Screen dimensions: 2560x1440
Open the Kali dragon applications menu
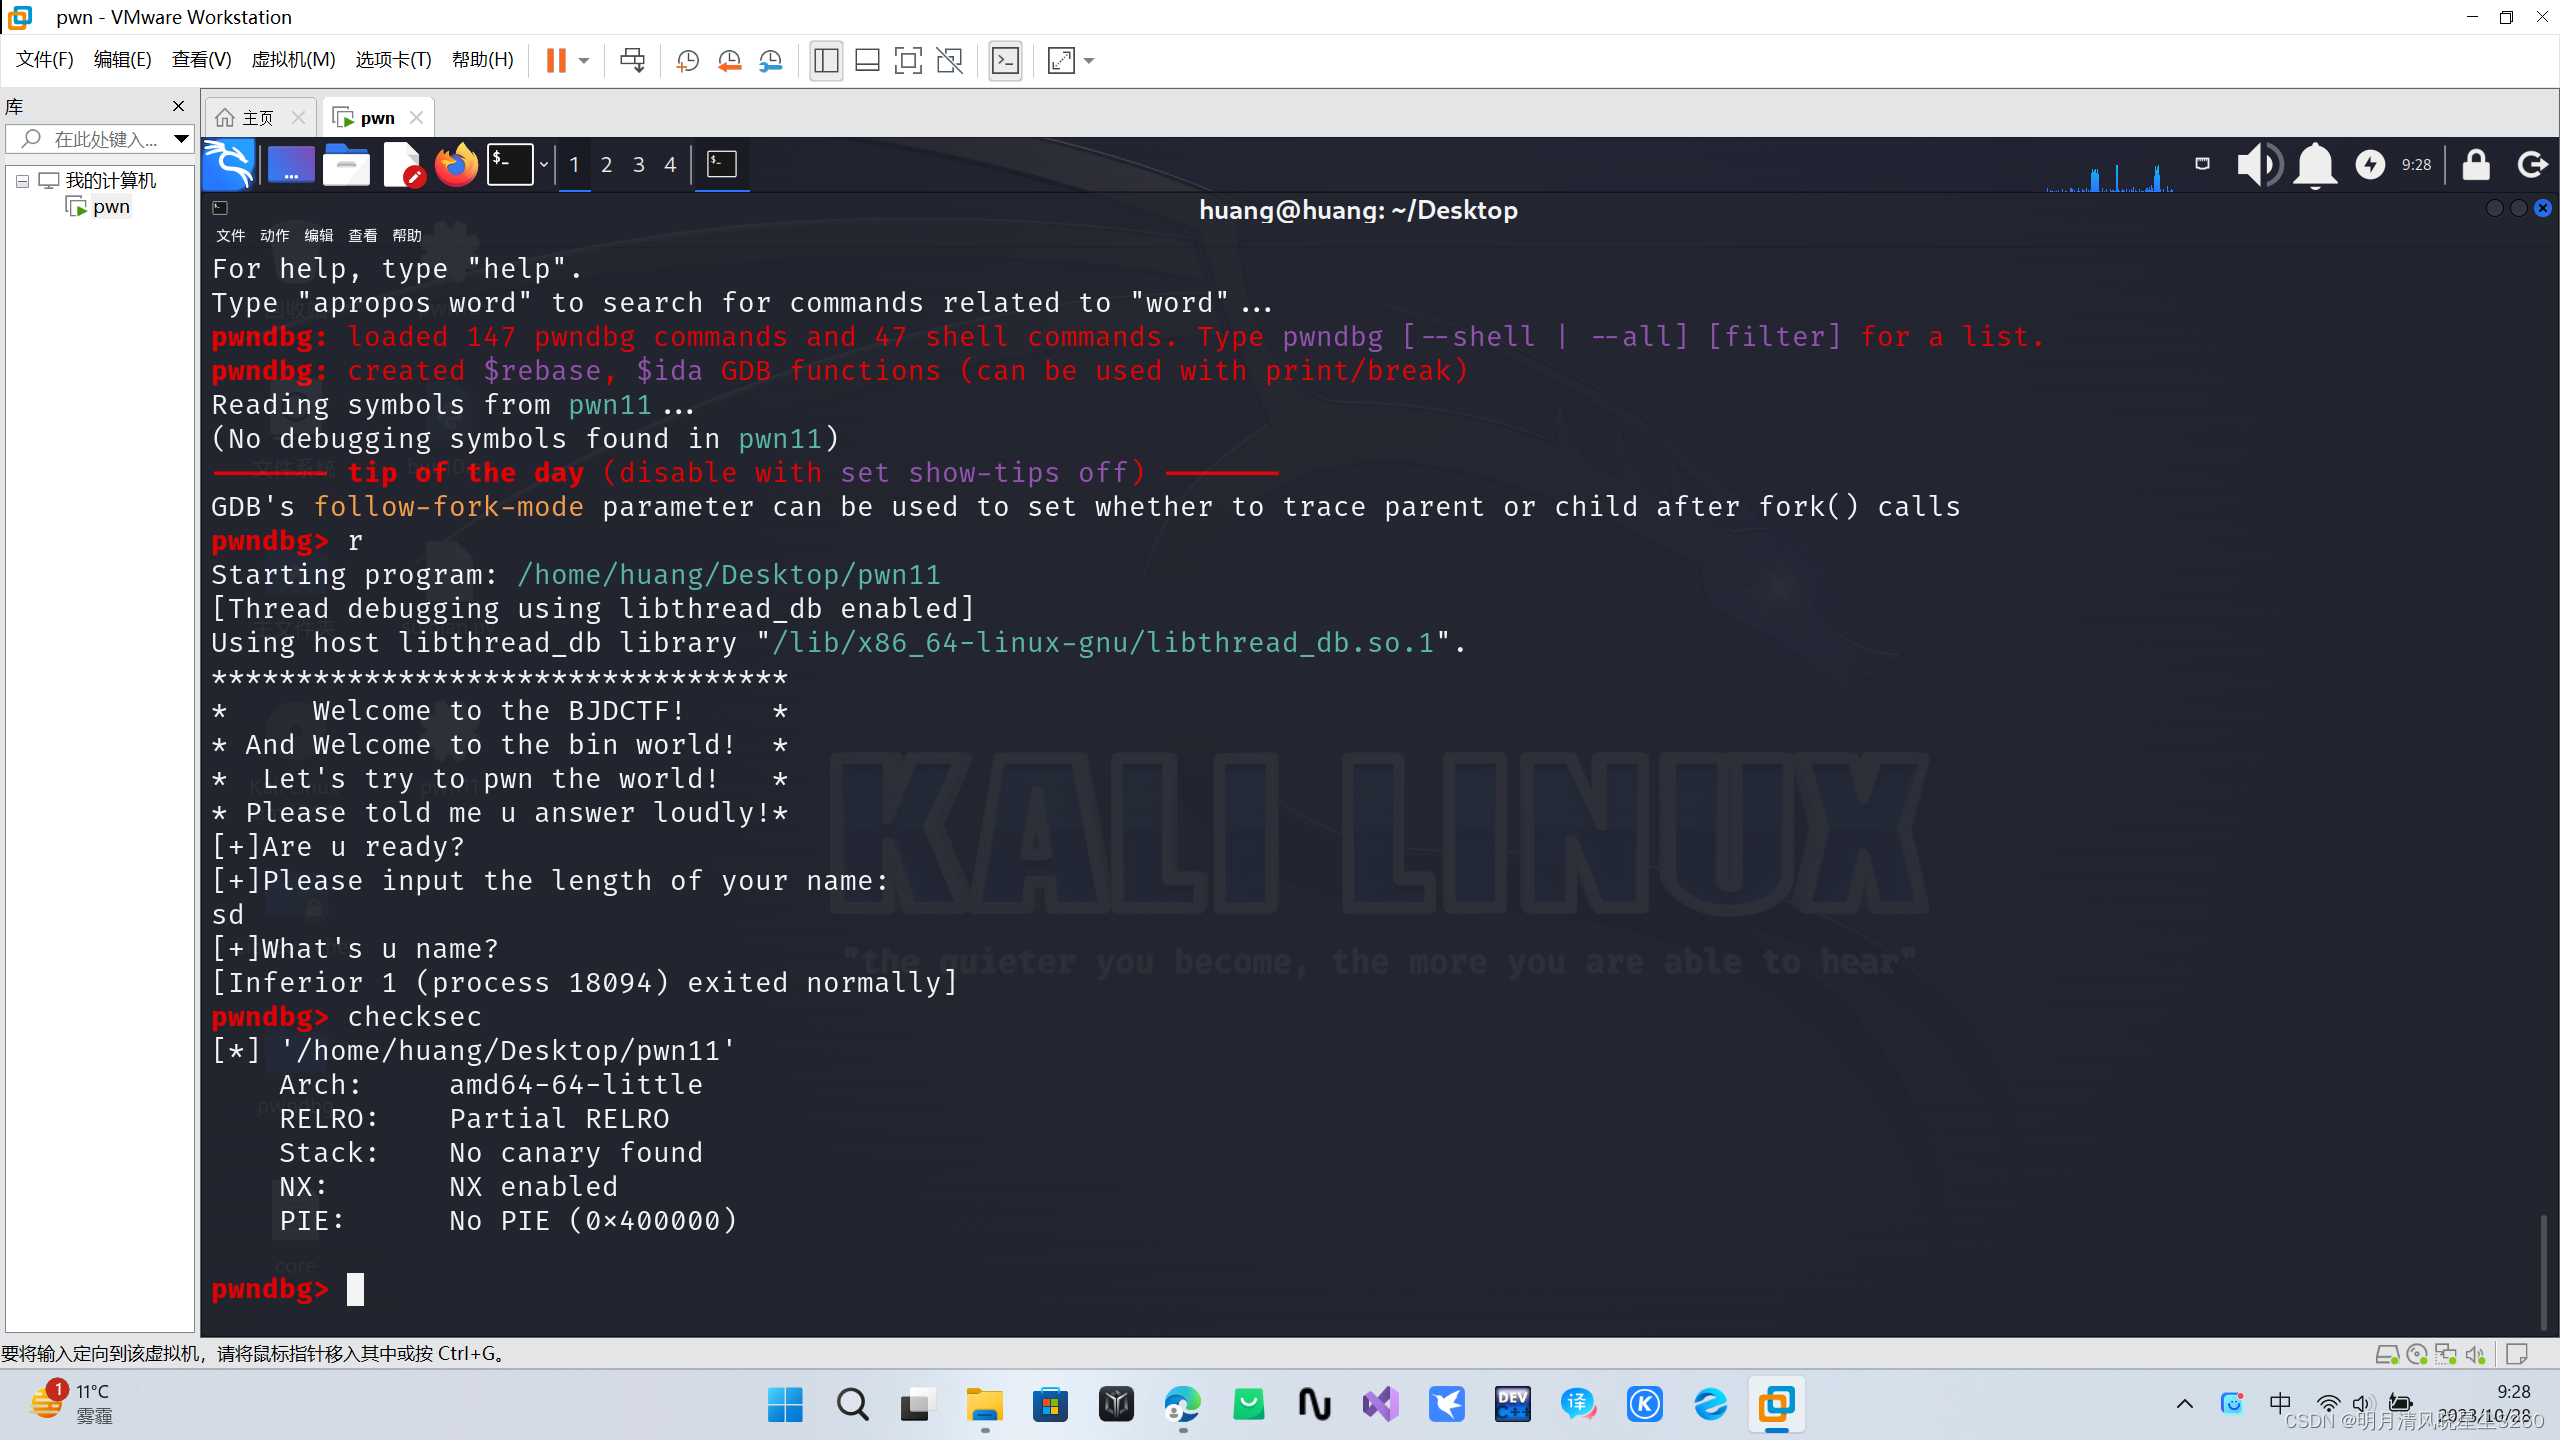click(x=228, y=164)
